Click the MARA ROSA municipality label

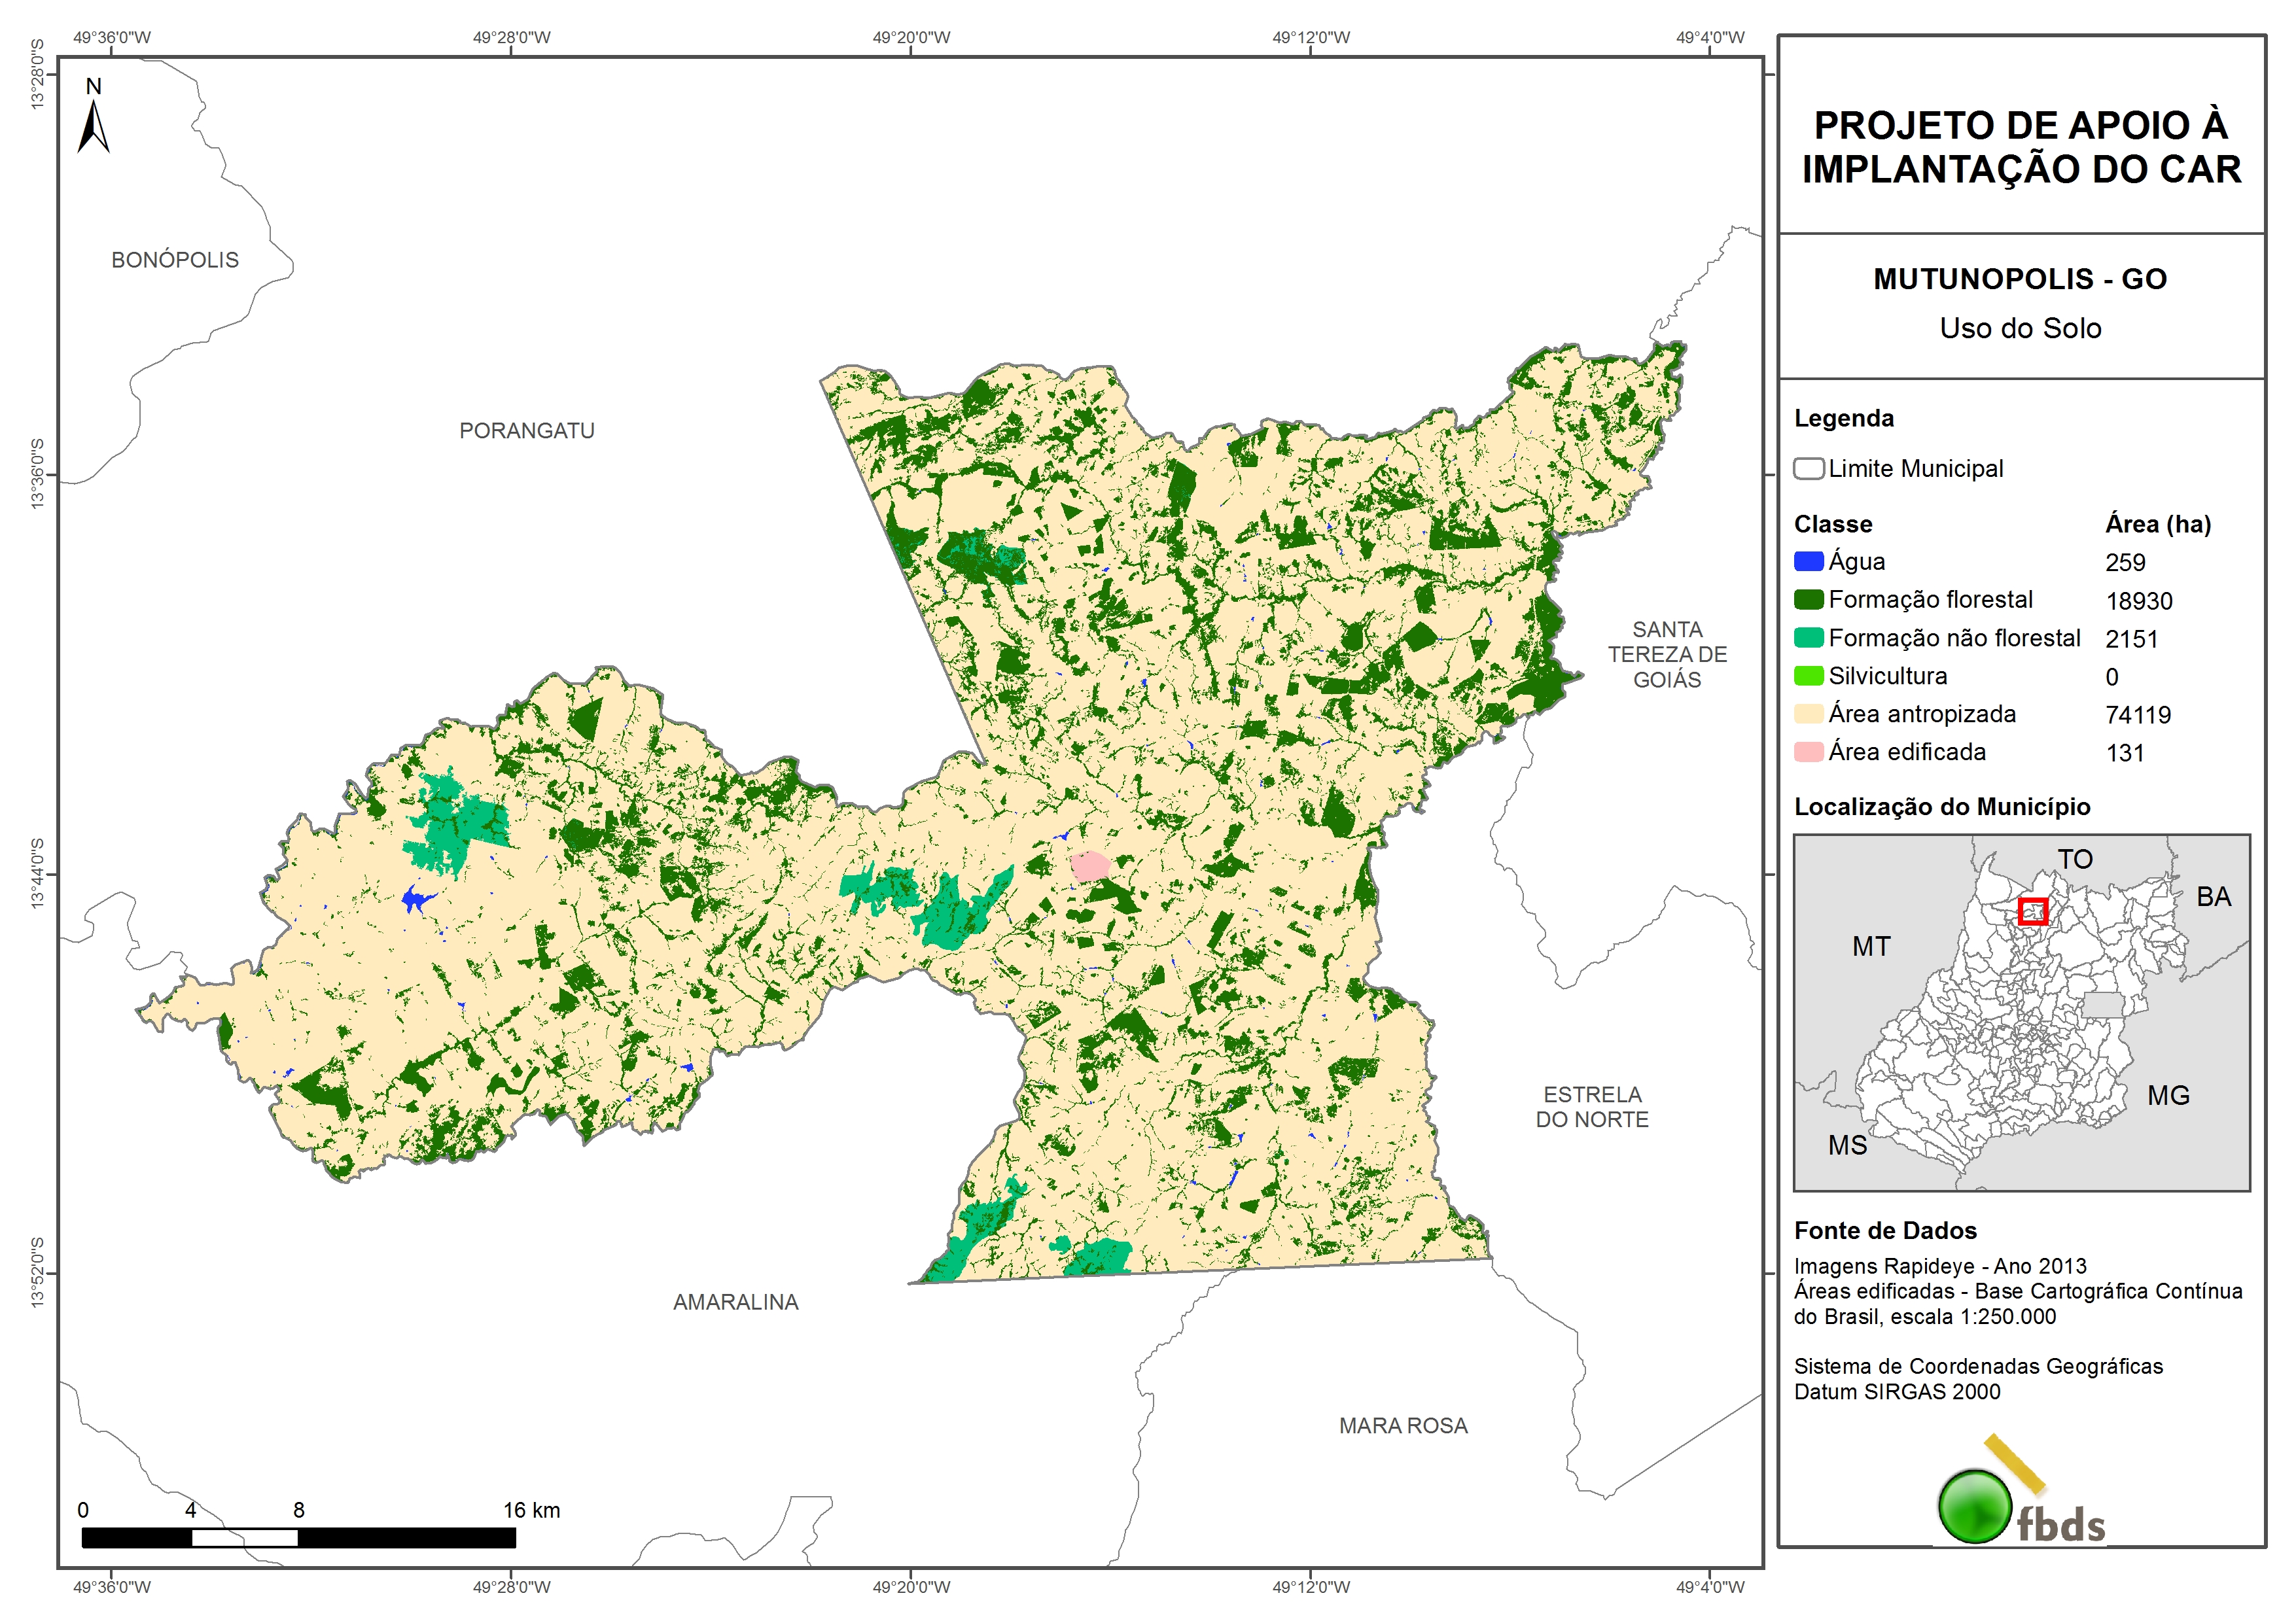pos(1403,1426)
